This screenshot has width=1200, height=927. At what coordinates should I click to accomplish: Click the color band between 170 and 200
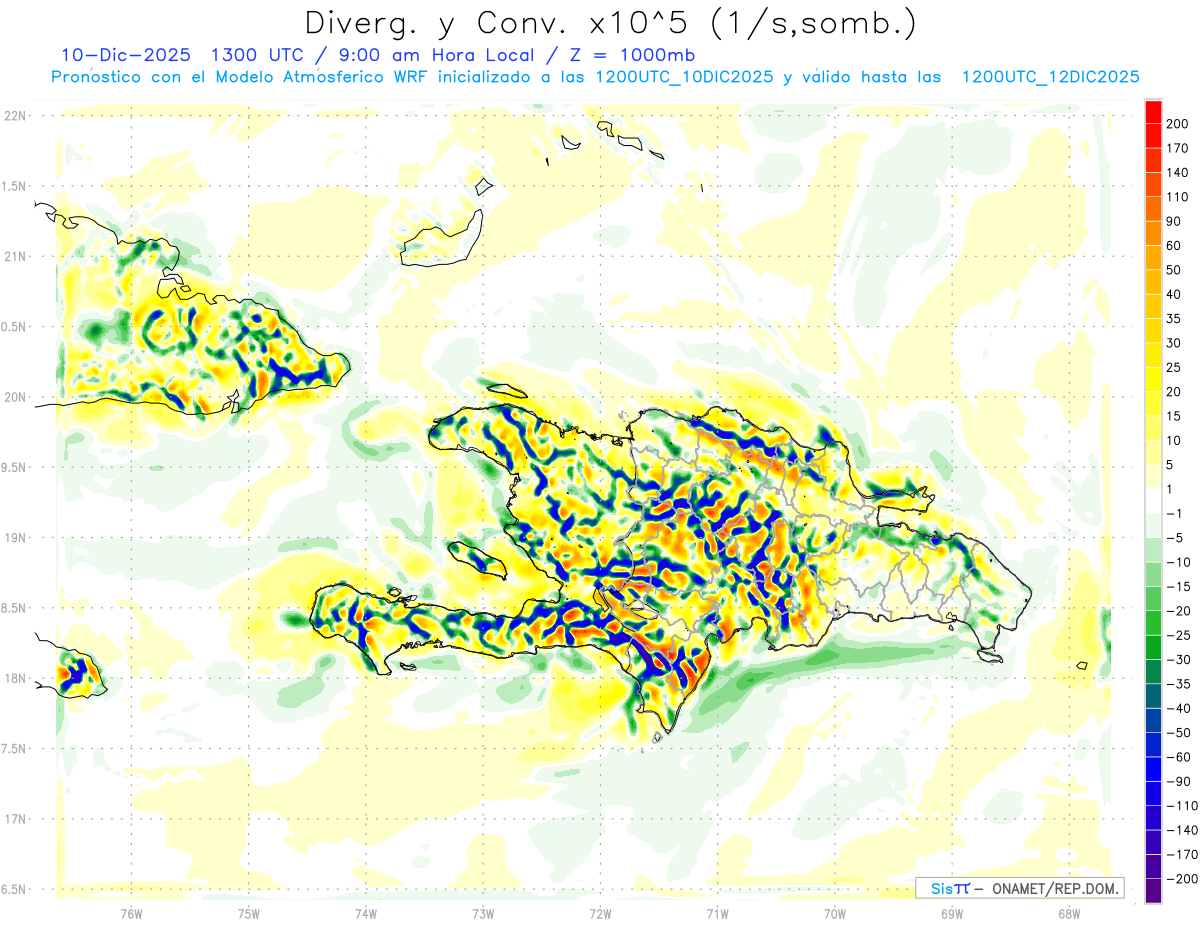(x=1153, y=136)
